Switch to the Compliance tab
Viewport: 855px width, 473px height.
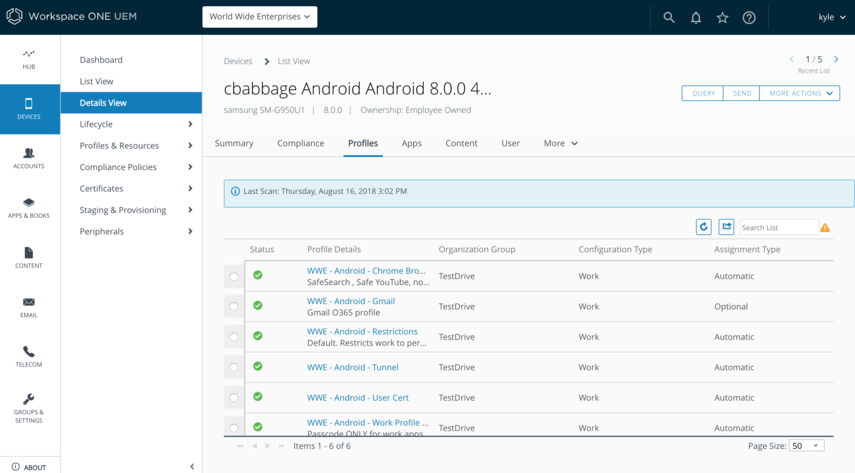[x=300, y=143]
